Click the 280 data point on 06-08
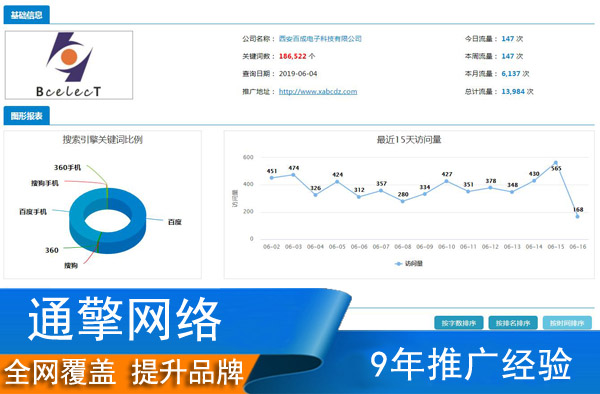The image size is (600, 394). [403, 201]
